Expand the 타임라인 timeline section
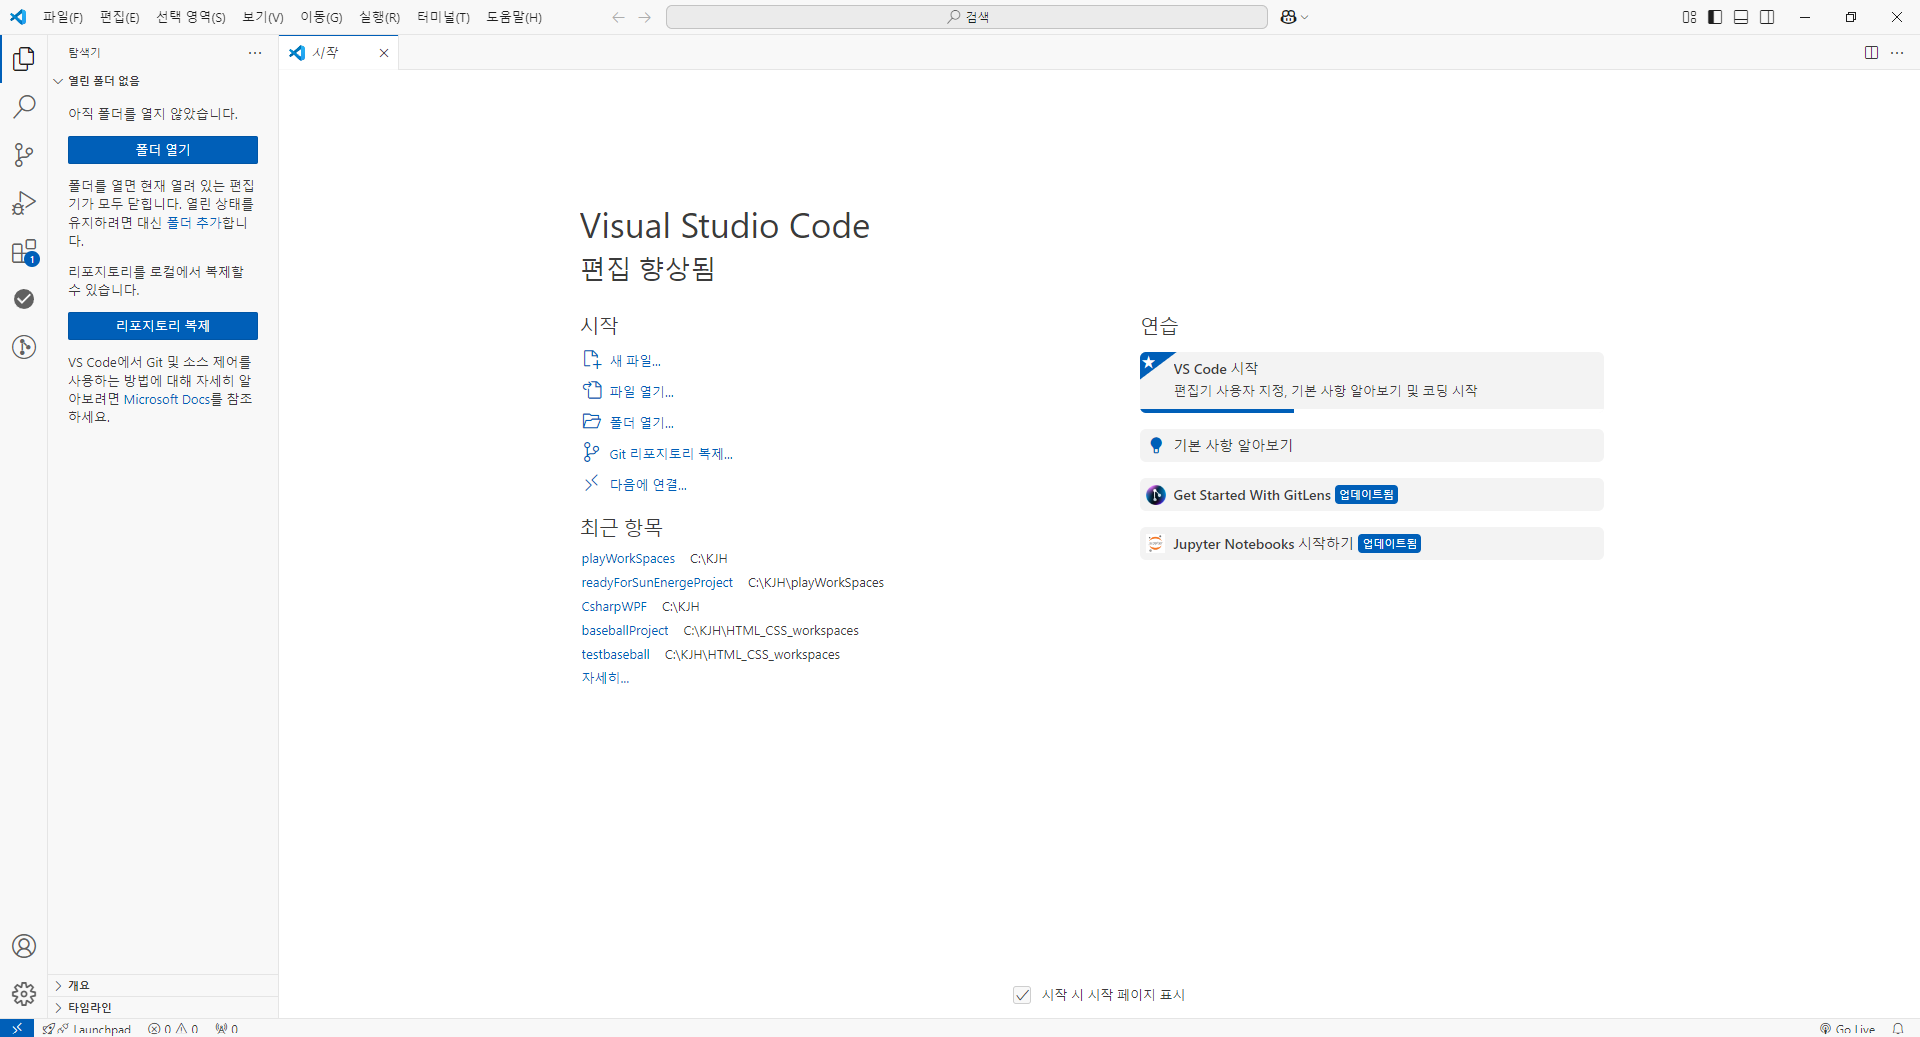 pos(163,1008)
